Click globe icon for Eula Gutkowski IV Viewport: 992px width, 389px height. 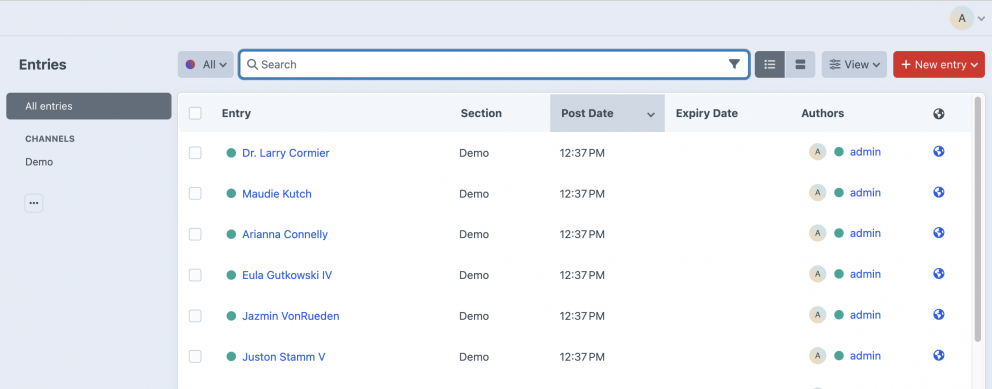[939, 274]
